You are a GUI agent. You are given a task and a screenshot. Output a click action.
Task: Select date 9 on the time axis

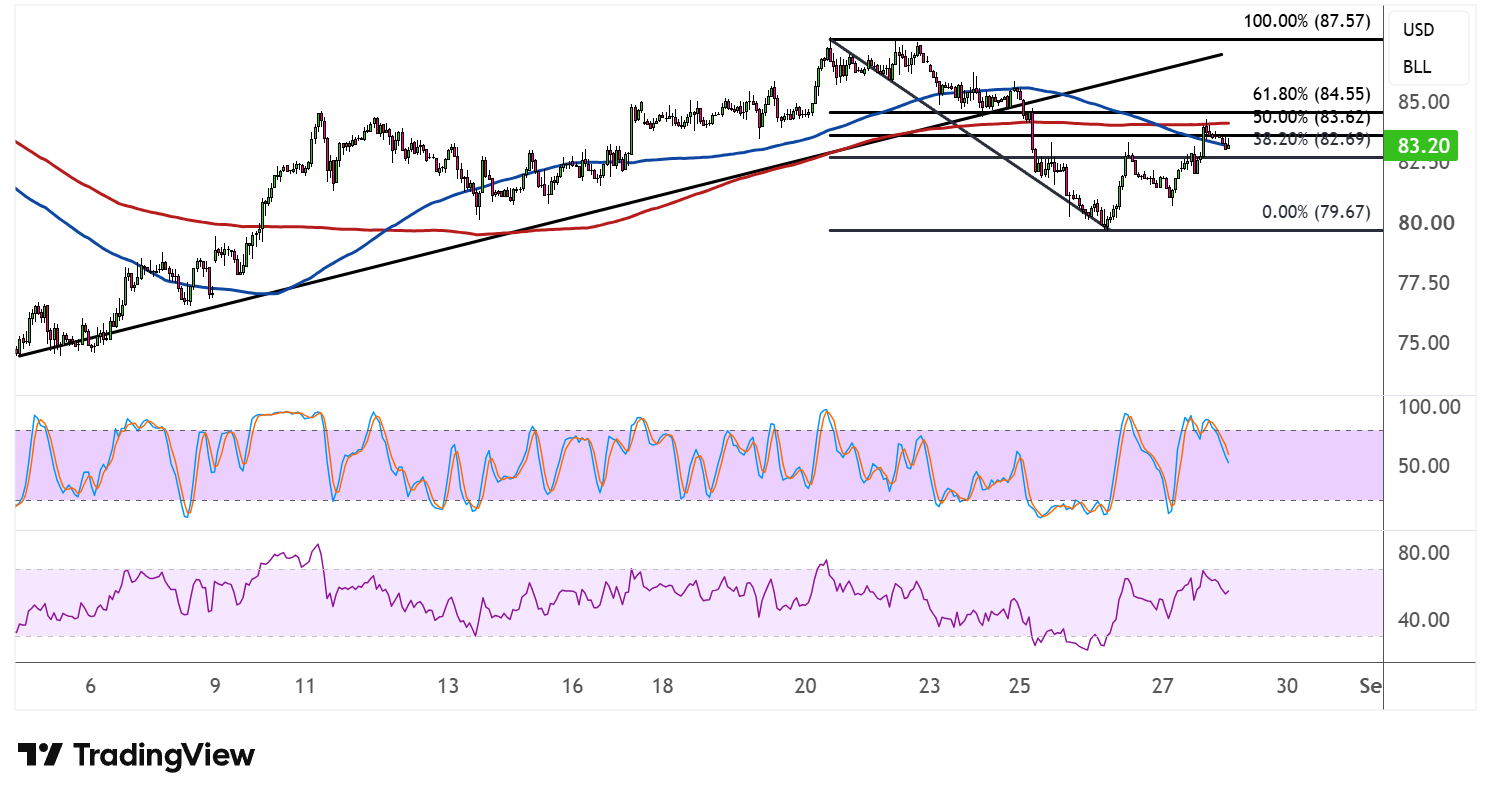[215, 687]
